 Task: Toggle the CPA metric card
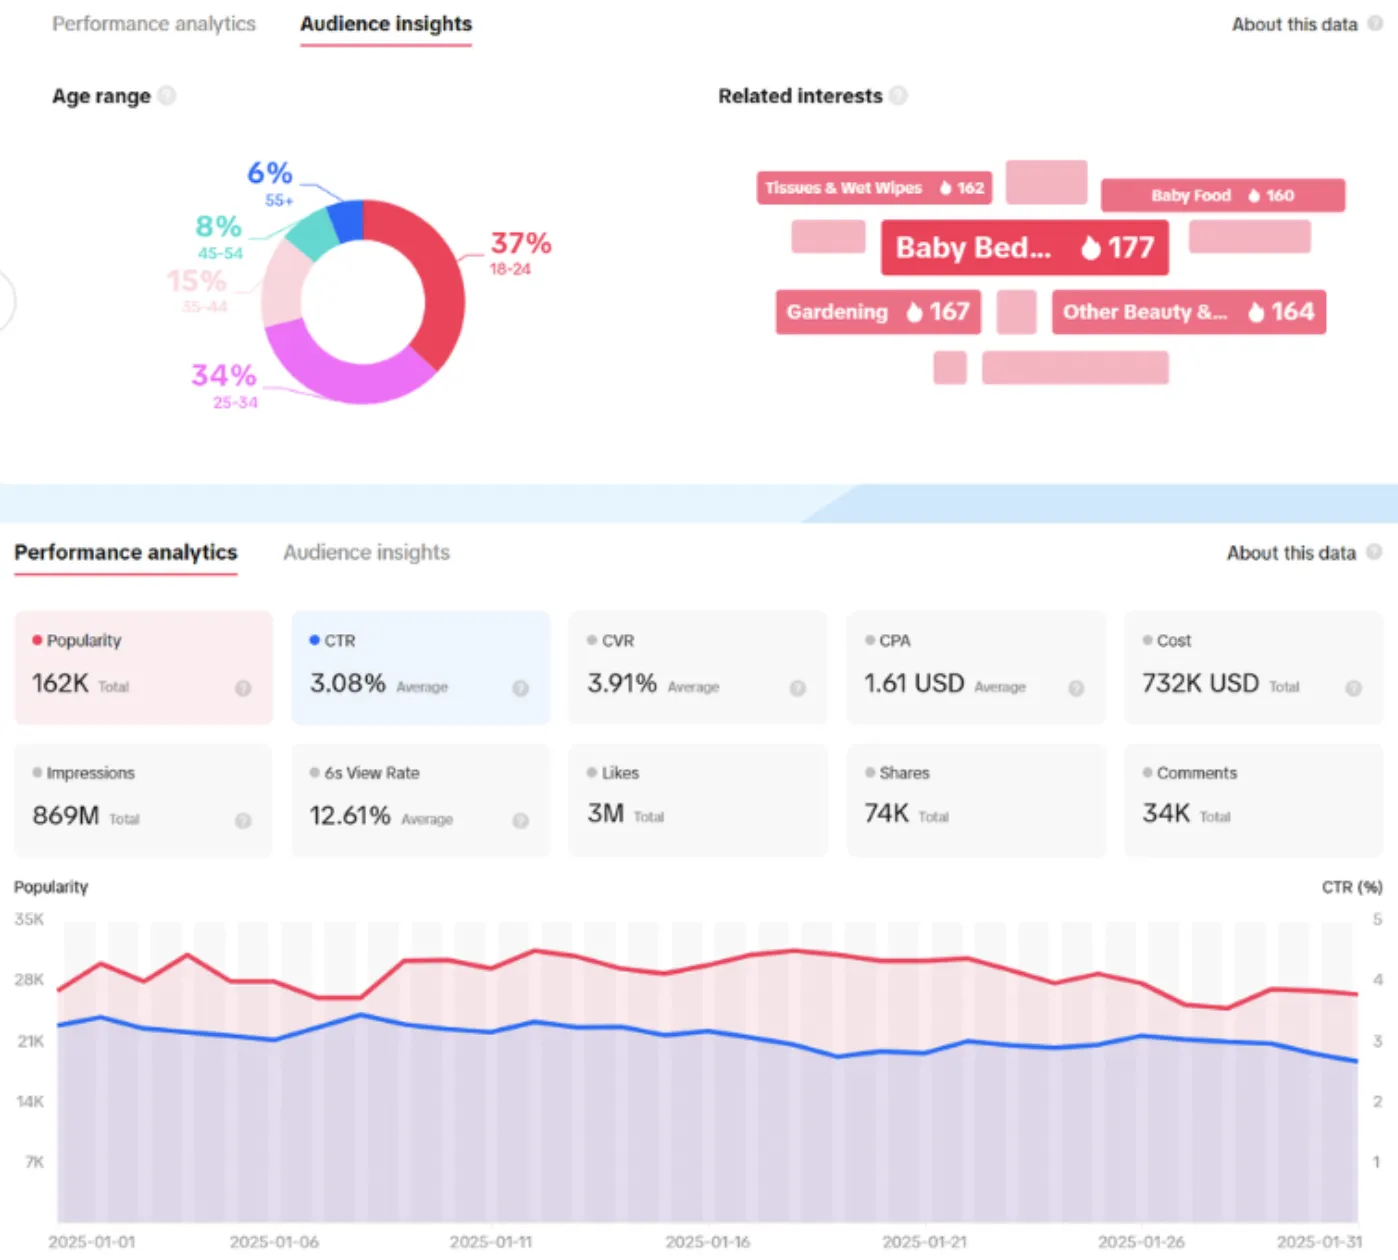(976, 667)
